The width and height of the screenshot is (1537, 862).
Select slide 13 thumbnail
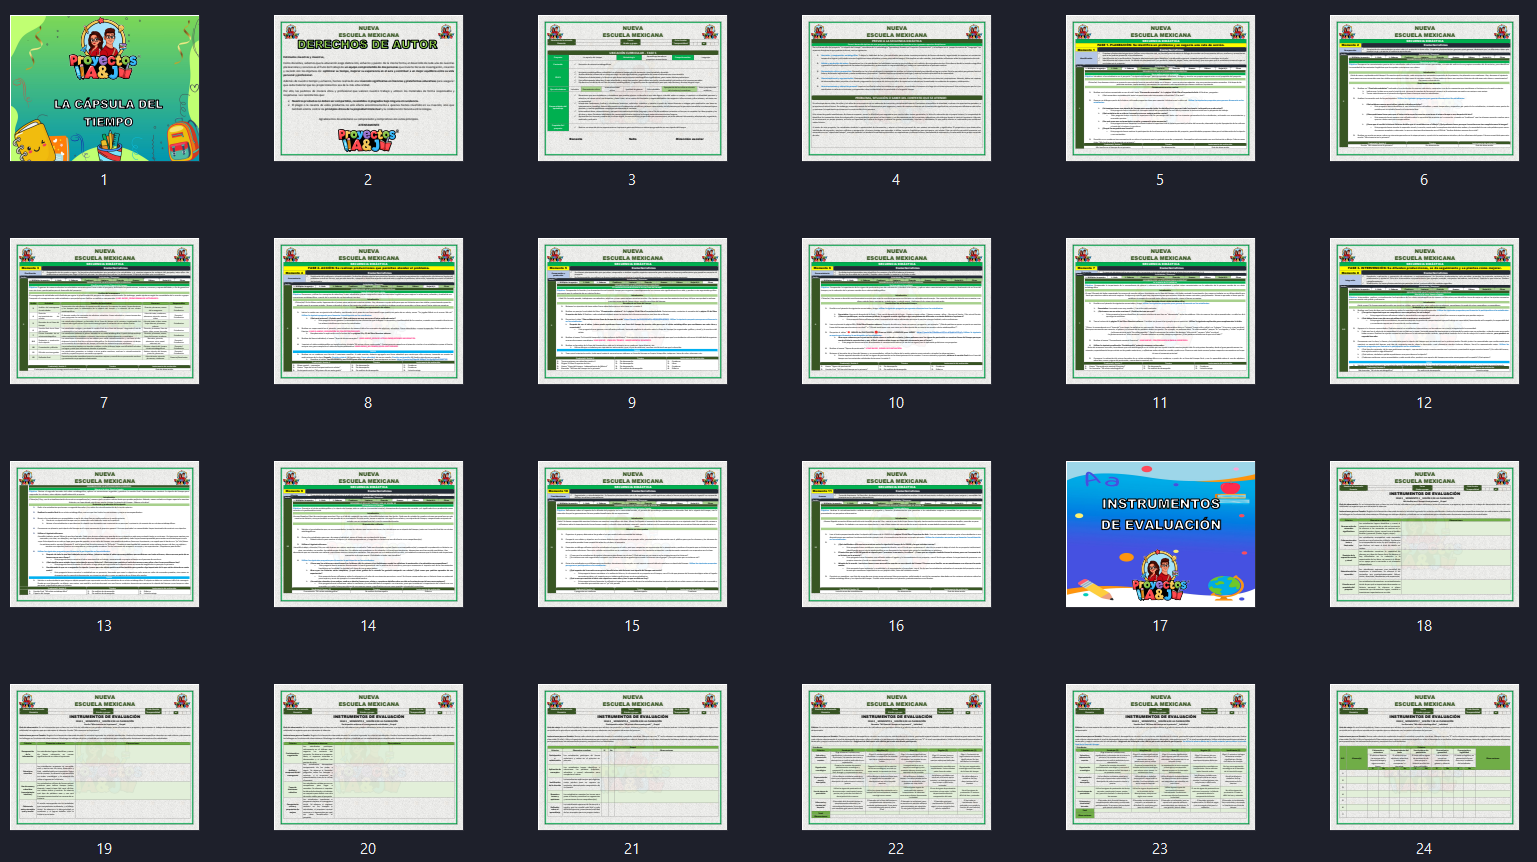pyautogui.click(x=104, y=534)
